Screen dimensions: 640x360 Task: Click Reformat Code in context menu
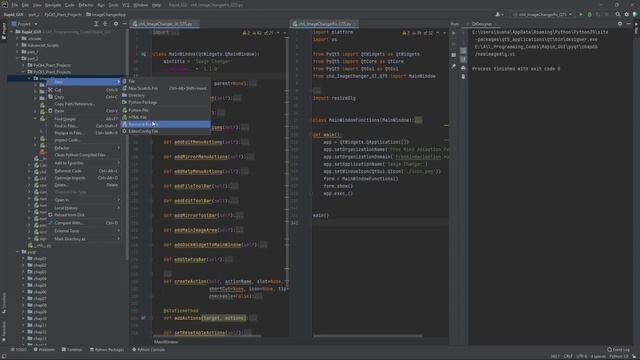point(83,171)
